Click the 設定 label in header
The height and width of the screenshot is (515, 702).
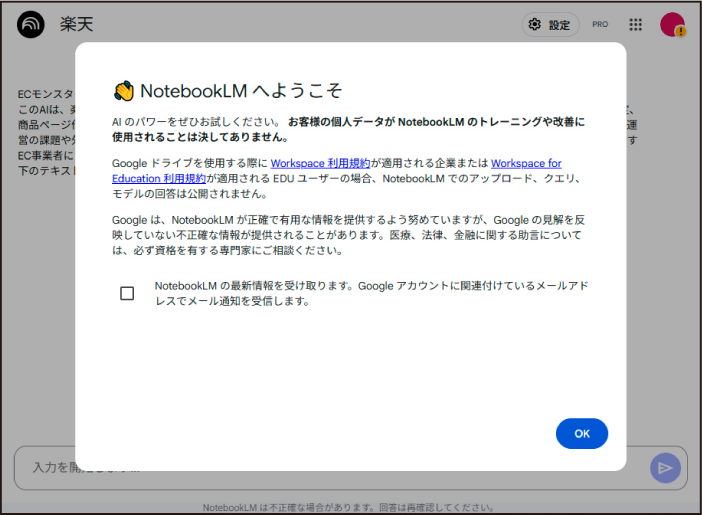[x=559, y=25]
